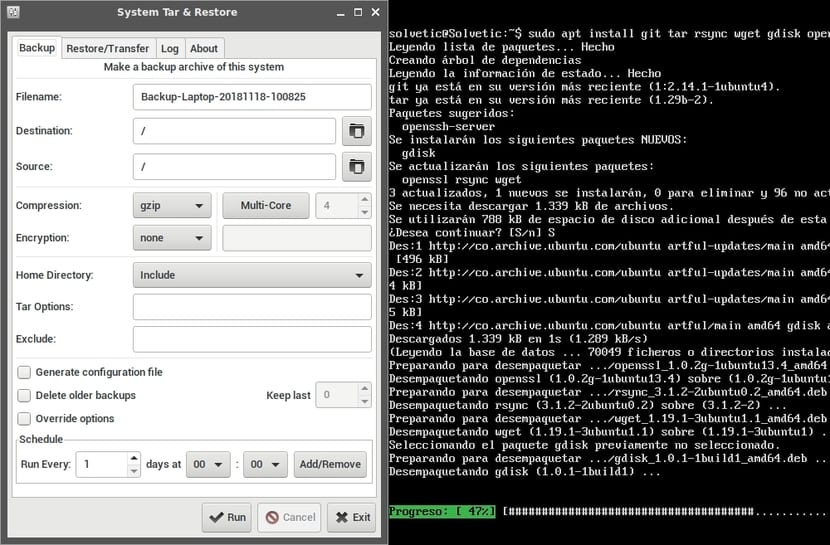This screenshot has width=830, height=545.
Task: Open the schedule minutes dropdown
Action: click(265, 464)
